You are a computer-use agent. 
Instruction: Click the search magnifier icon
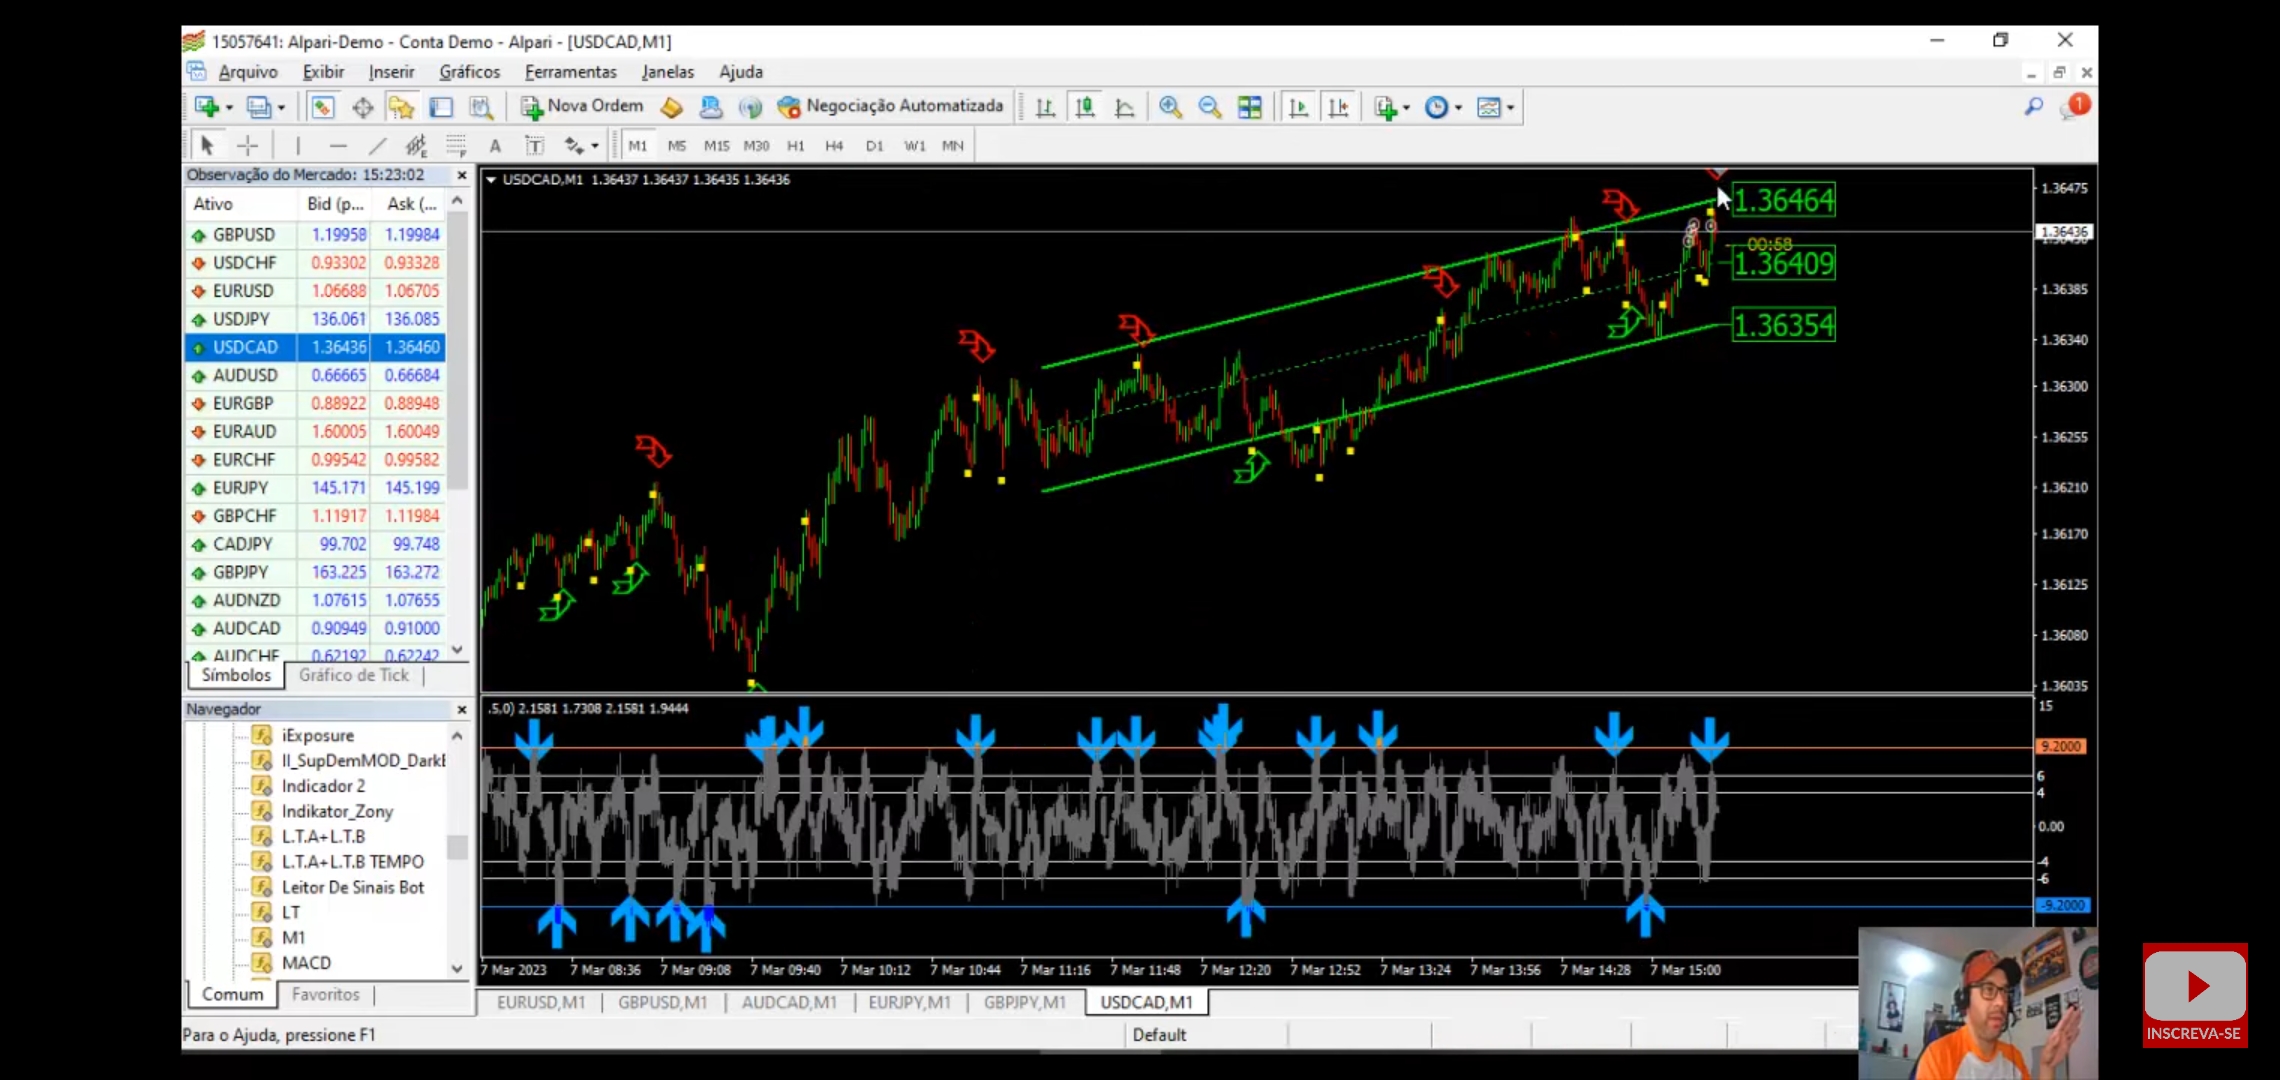click(2033, 107)
